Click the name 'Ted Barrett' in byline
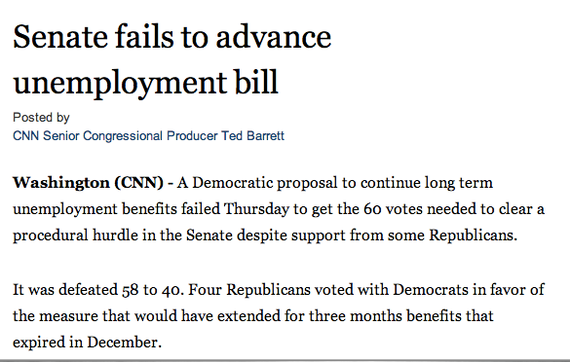Viewport: 570px width, 362px height. pyautogui.click(x=253, y=136)
